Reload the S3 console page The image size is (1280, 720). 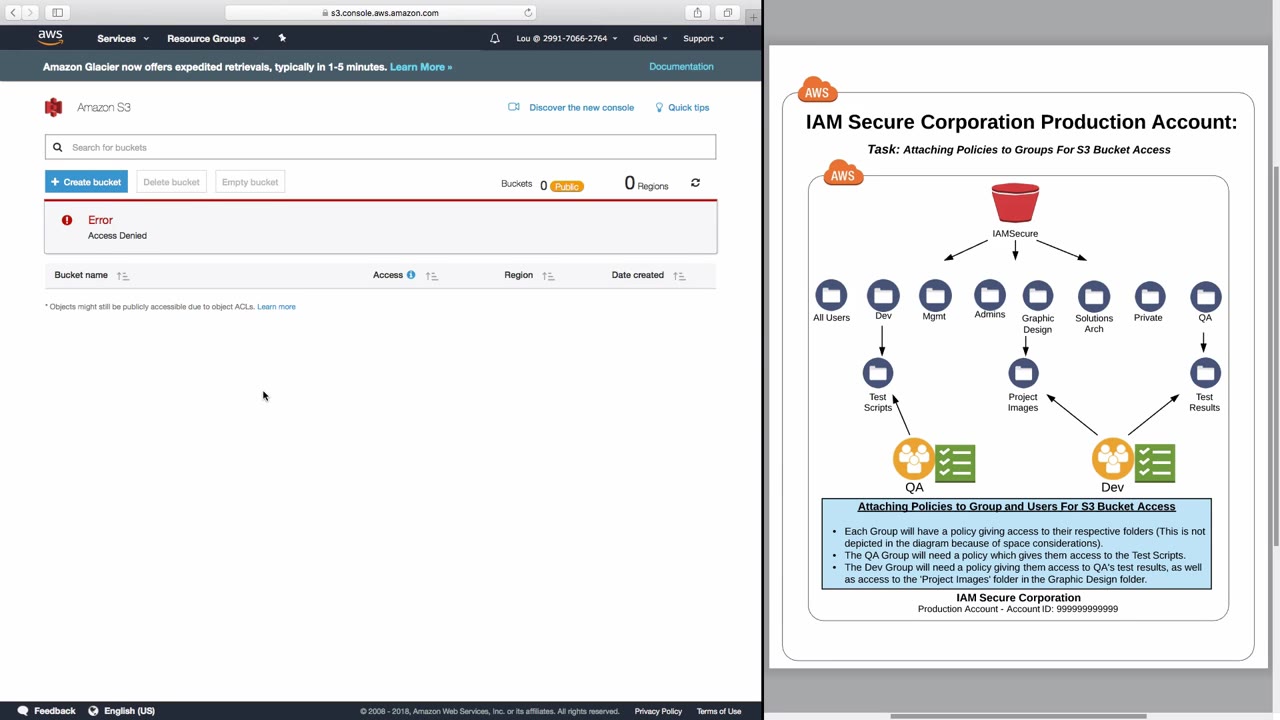pos(528,13)
